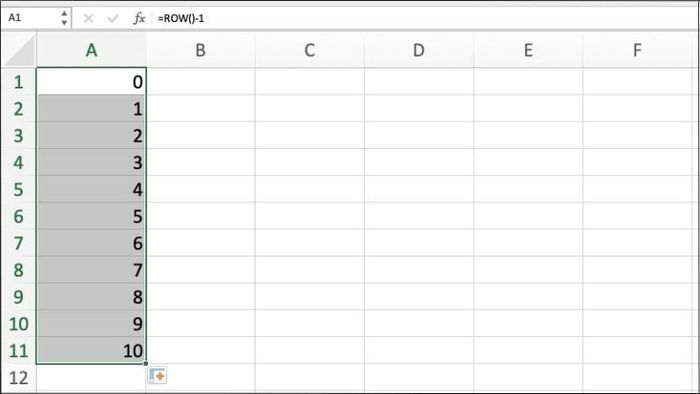Click the Name Box up arrow
Viewport: 700px width, 394px height.
64,14
